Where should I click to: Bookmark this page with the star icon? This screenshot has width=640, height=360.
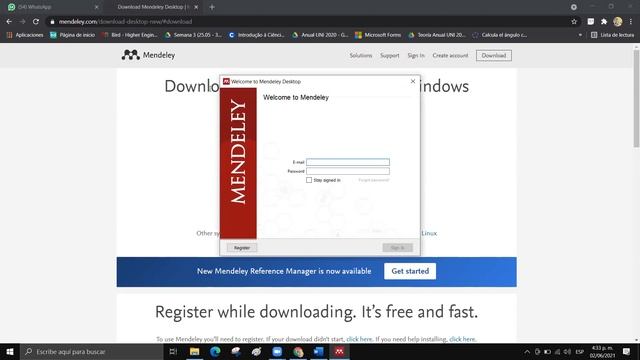click(574, 22)
